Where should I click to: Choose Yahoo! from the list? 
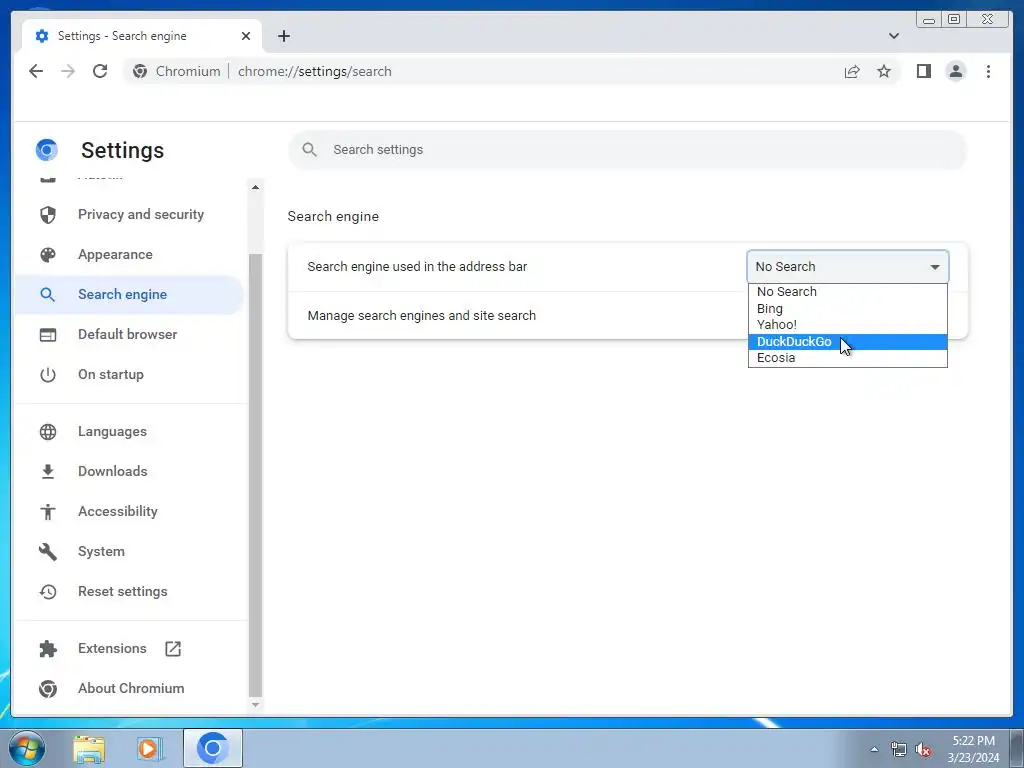pos(848,325)
